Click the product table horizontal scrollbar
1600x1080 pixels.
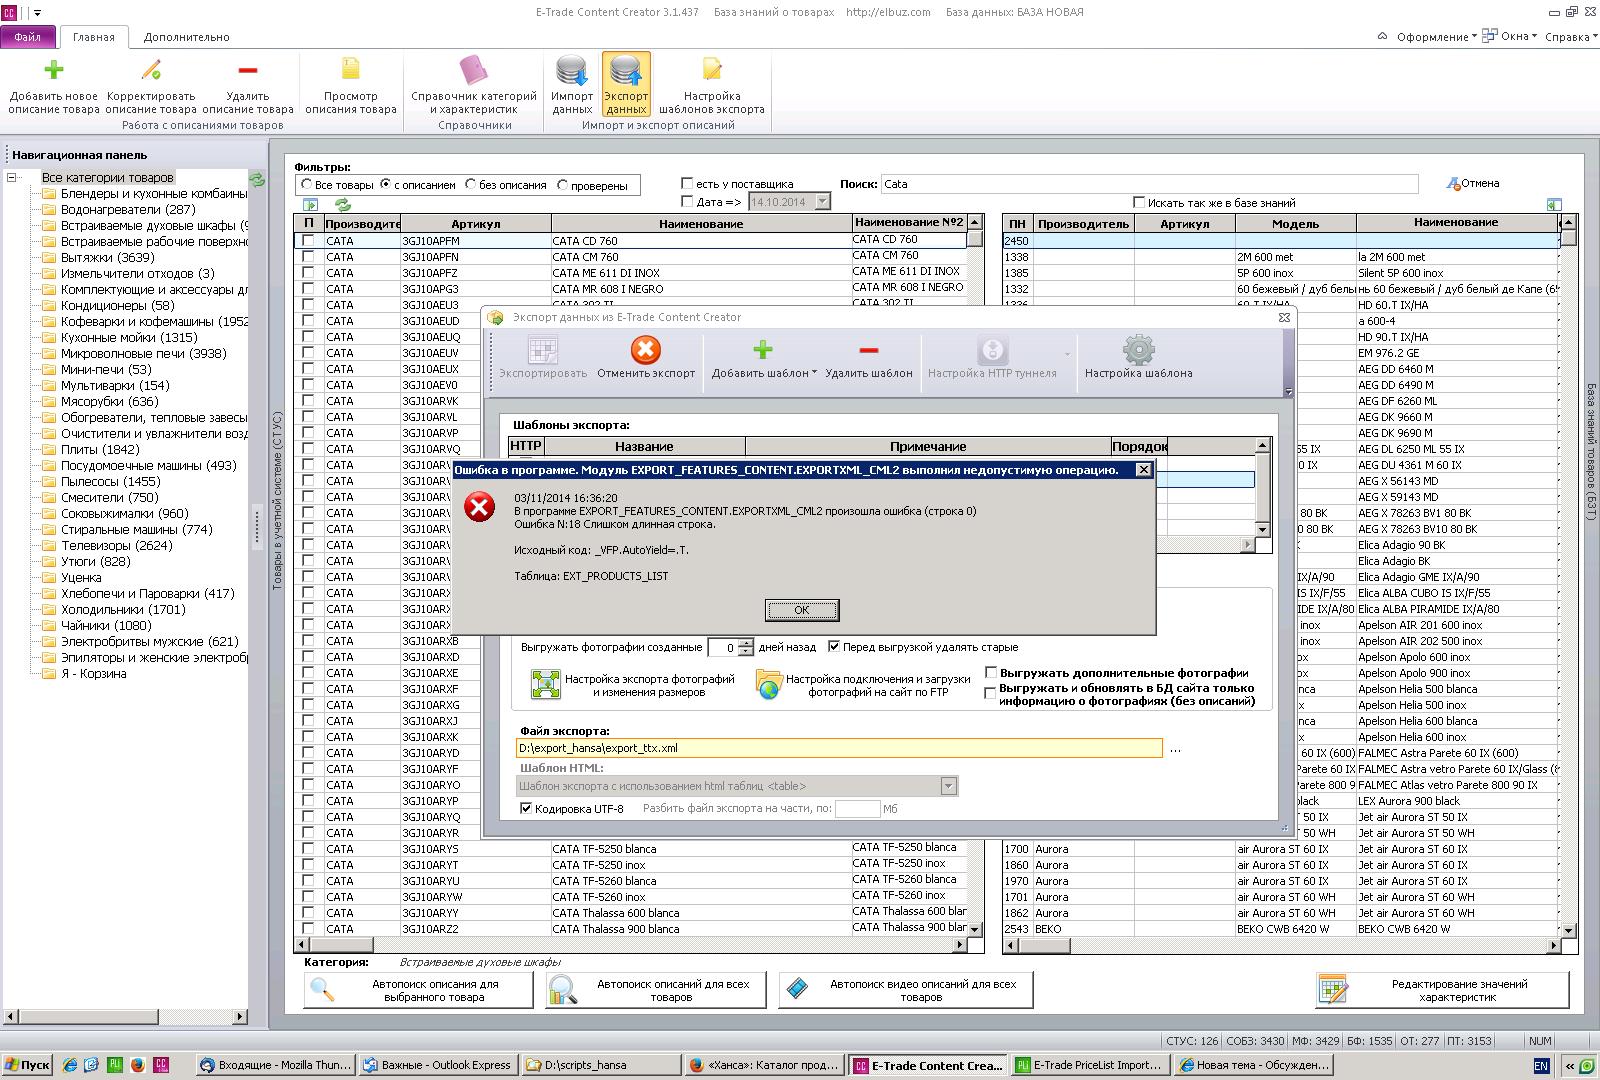point(632,944)
